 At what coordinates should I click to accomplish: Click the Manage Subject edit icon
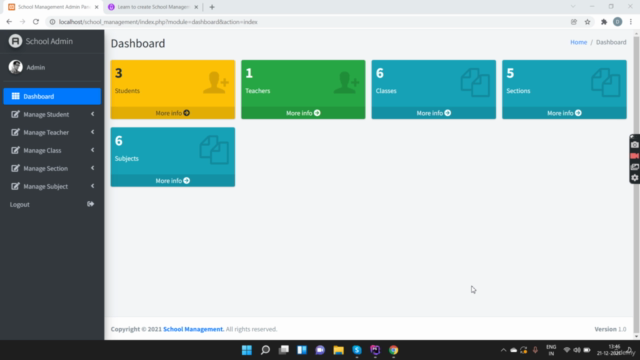(15, 186)
